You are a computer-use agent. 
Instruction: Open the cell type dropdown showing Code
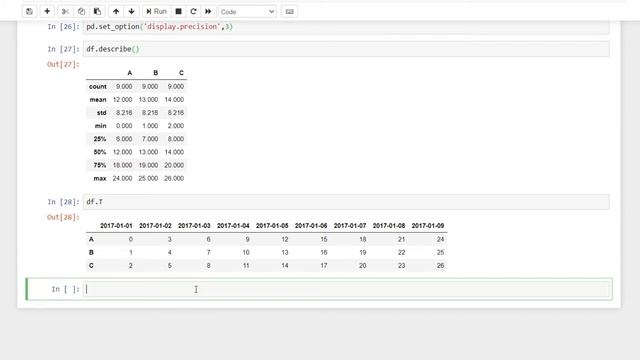(x=247, y=12)
